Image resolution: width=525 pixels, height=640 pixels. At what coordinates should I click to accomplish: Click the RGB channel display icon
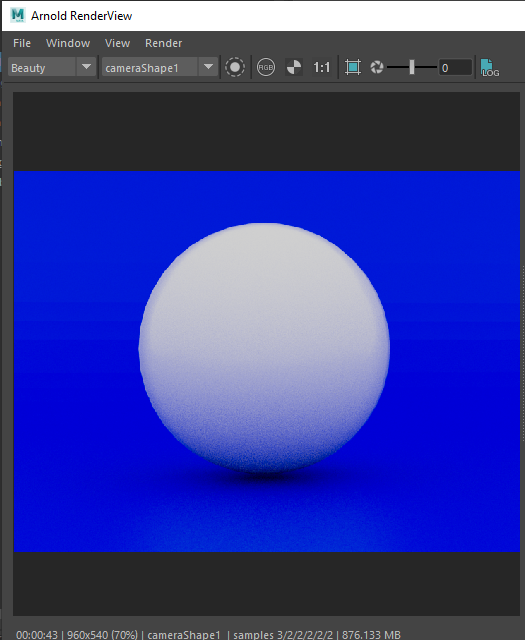[266, 67]
